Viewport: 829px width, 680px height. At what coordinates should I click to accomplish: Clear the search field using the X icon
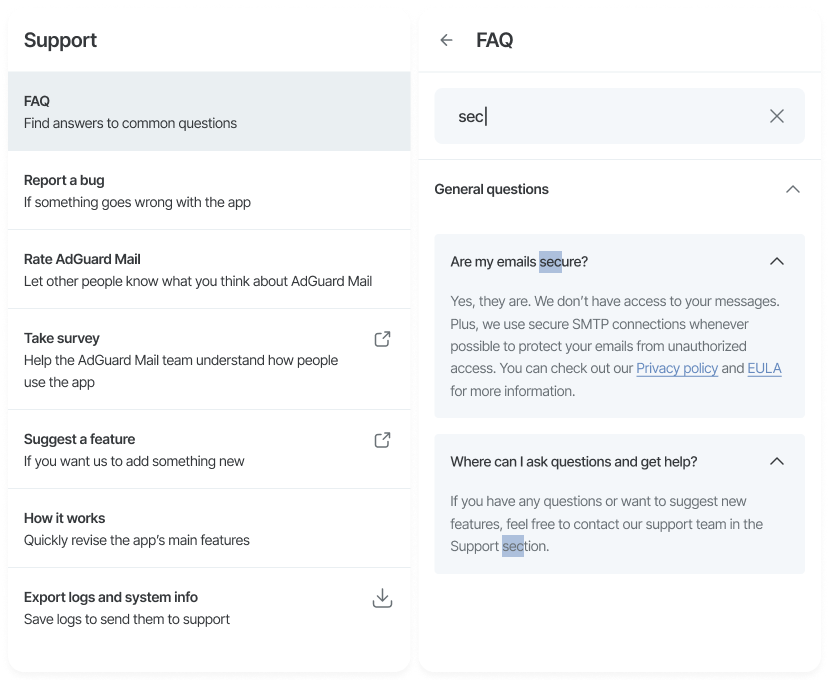click(x=777, y=116)
